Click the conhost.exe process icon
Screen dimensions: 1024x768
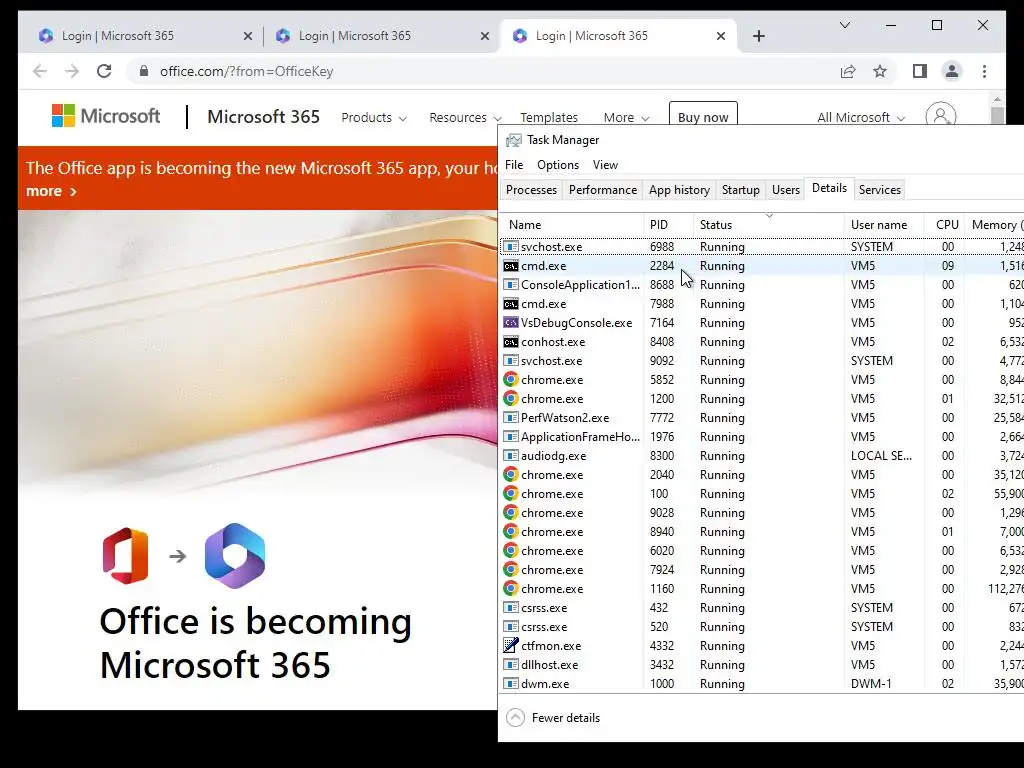coord(511,342)
